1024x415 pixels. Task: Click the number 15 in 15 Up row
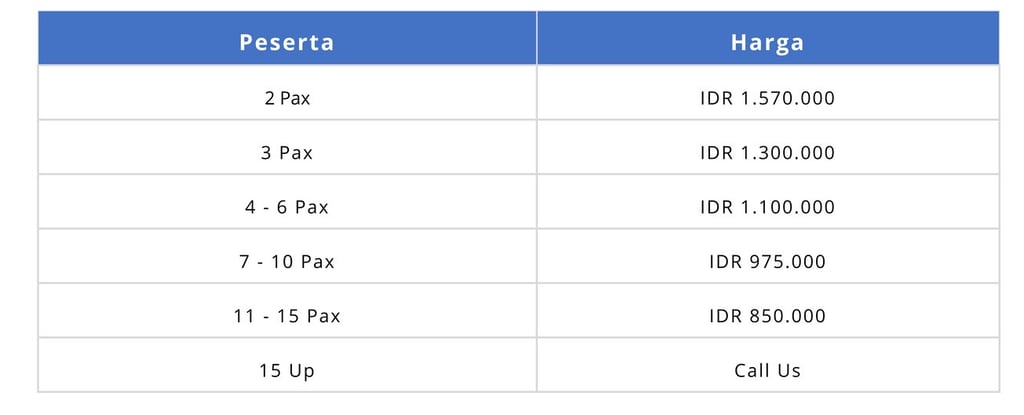tap(270, 371)
